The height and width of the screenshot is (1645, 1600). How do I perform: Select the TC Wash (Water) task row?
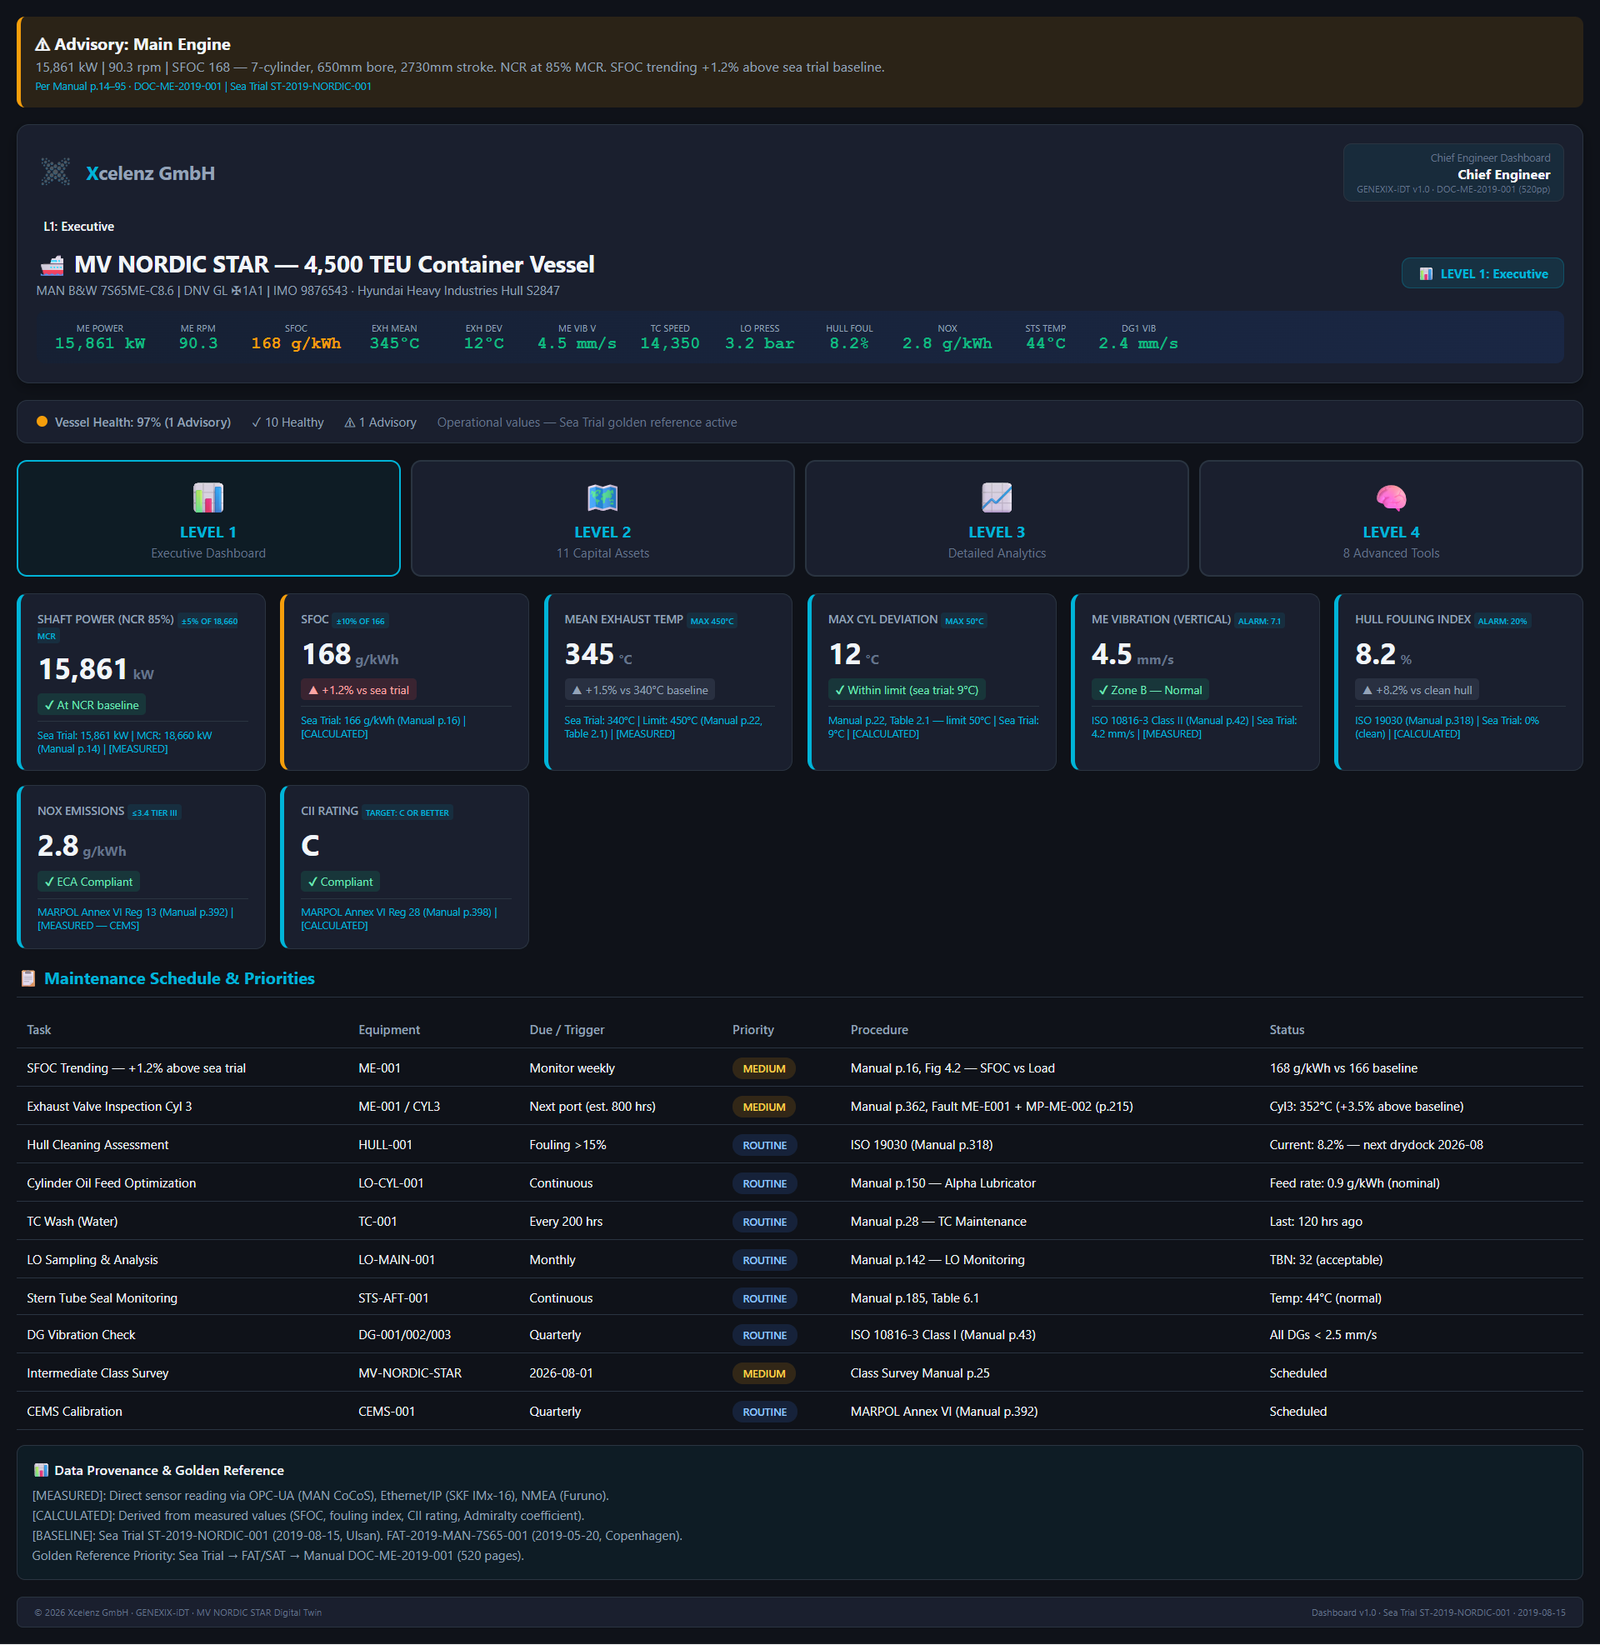[x=800, y=1221]
